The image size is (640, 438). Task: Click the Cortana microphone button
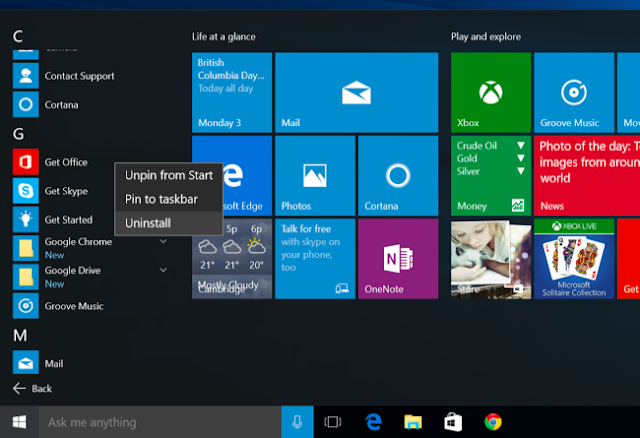pyautogui.click(x=297, y=422)
